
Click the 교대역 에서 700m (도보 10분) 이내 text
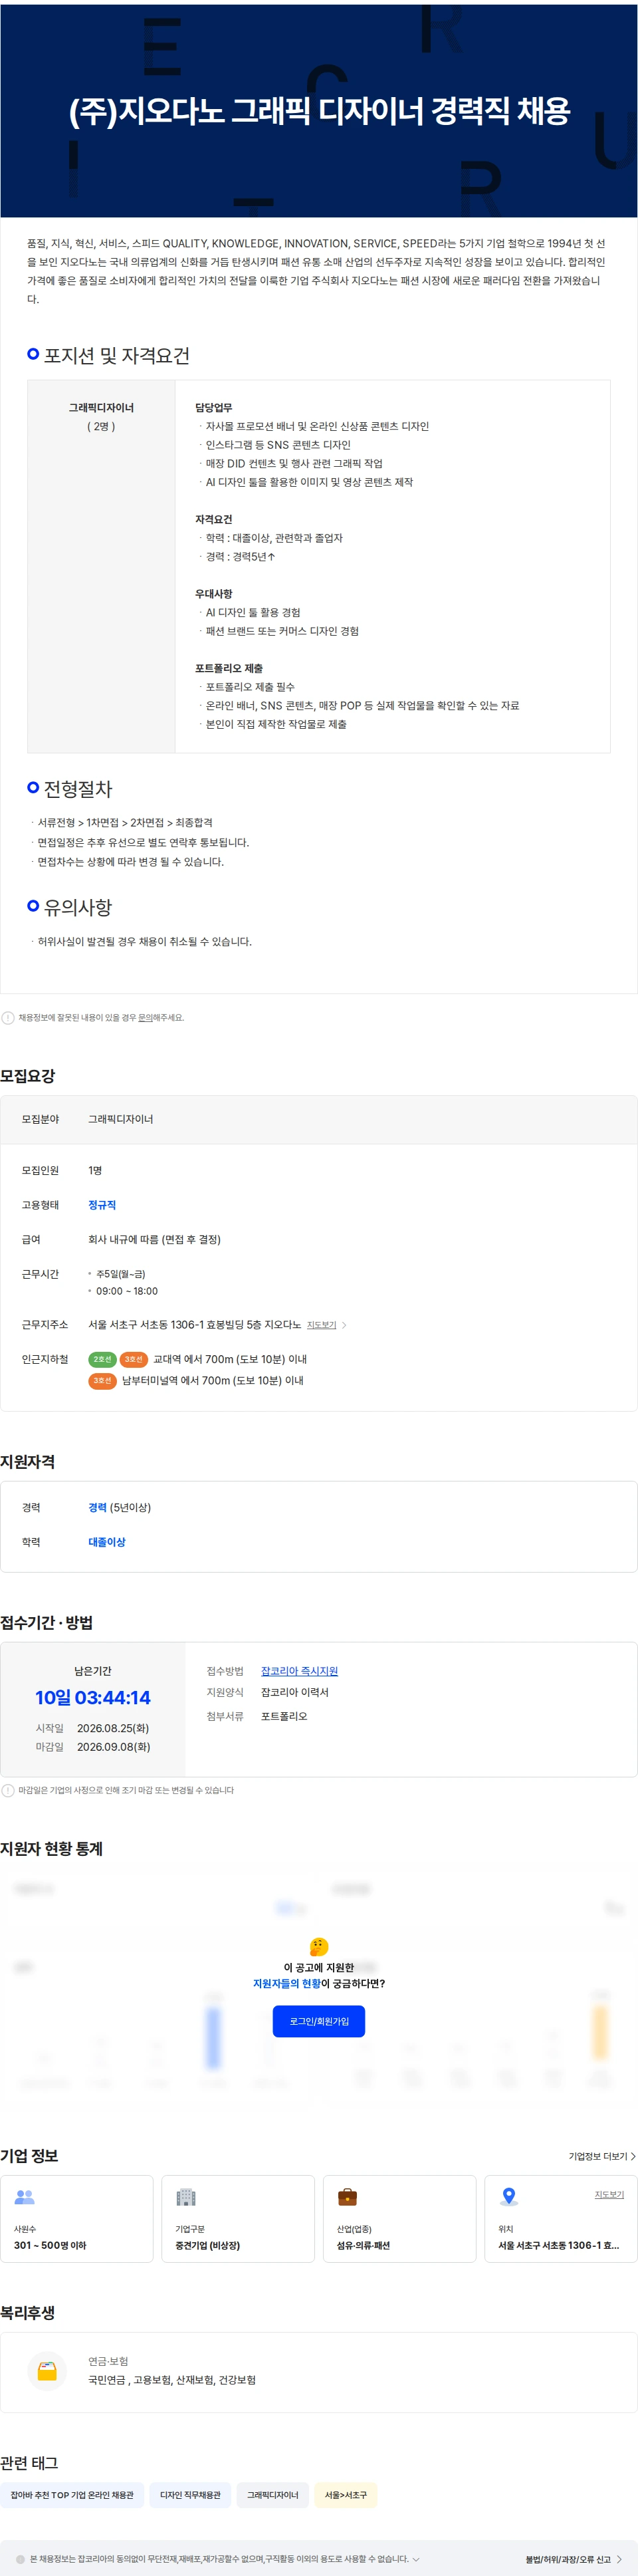point(230,1359)
